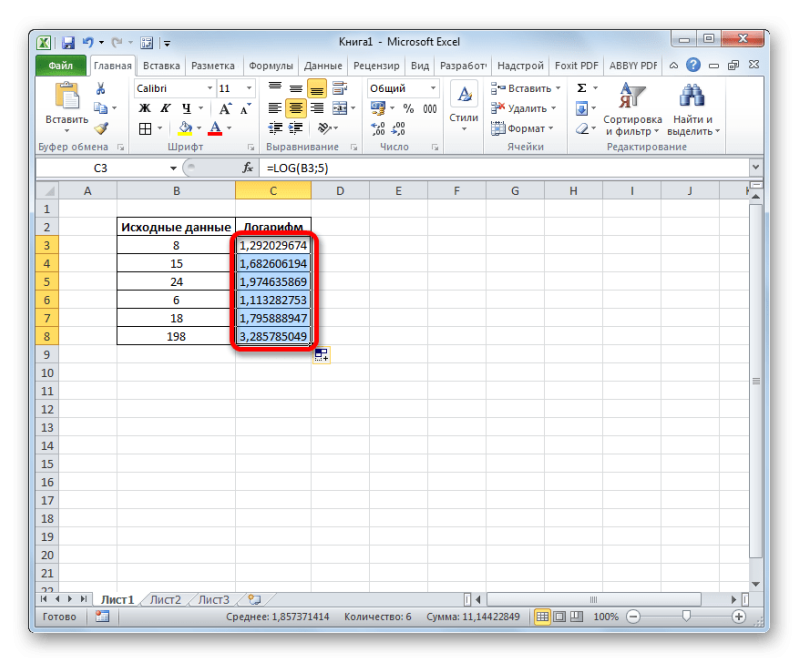Open Name Box dropdown arrow
The image size is (800, 663).
tap(173, 168)
